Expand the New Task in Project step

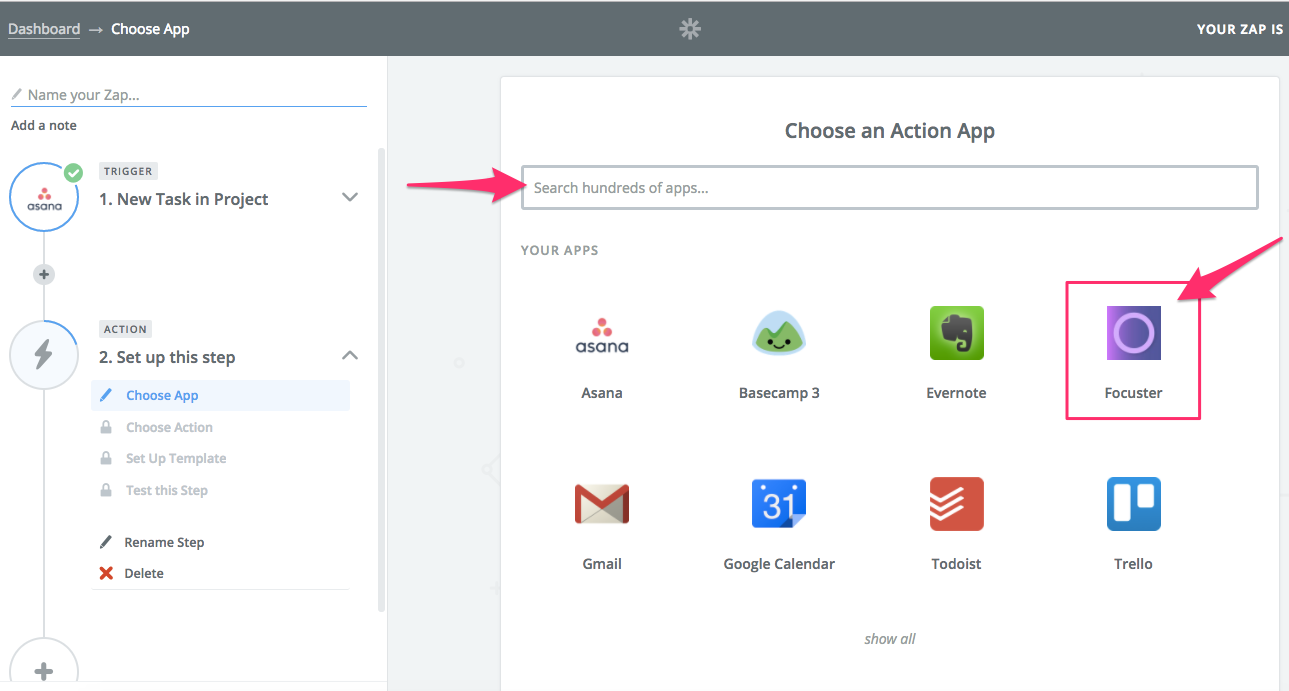point(350,197)
